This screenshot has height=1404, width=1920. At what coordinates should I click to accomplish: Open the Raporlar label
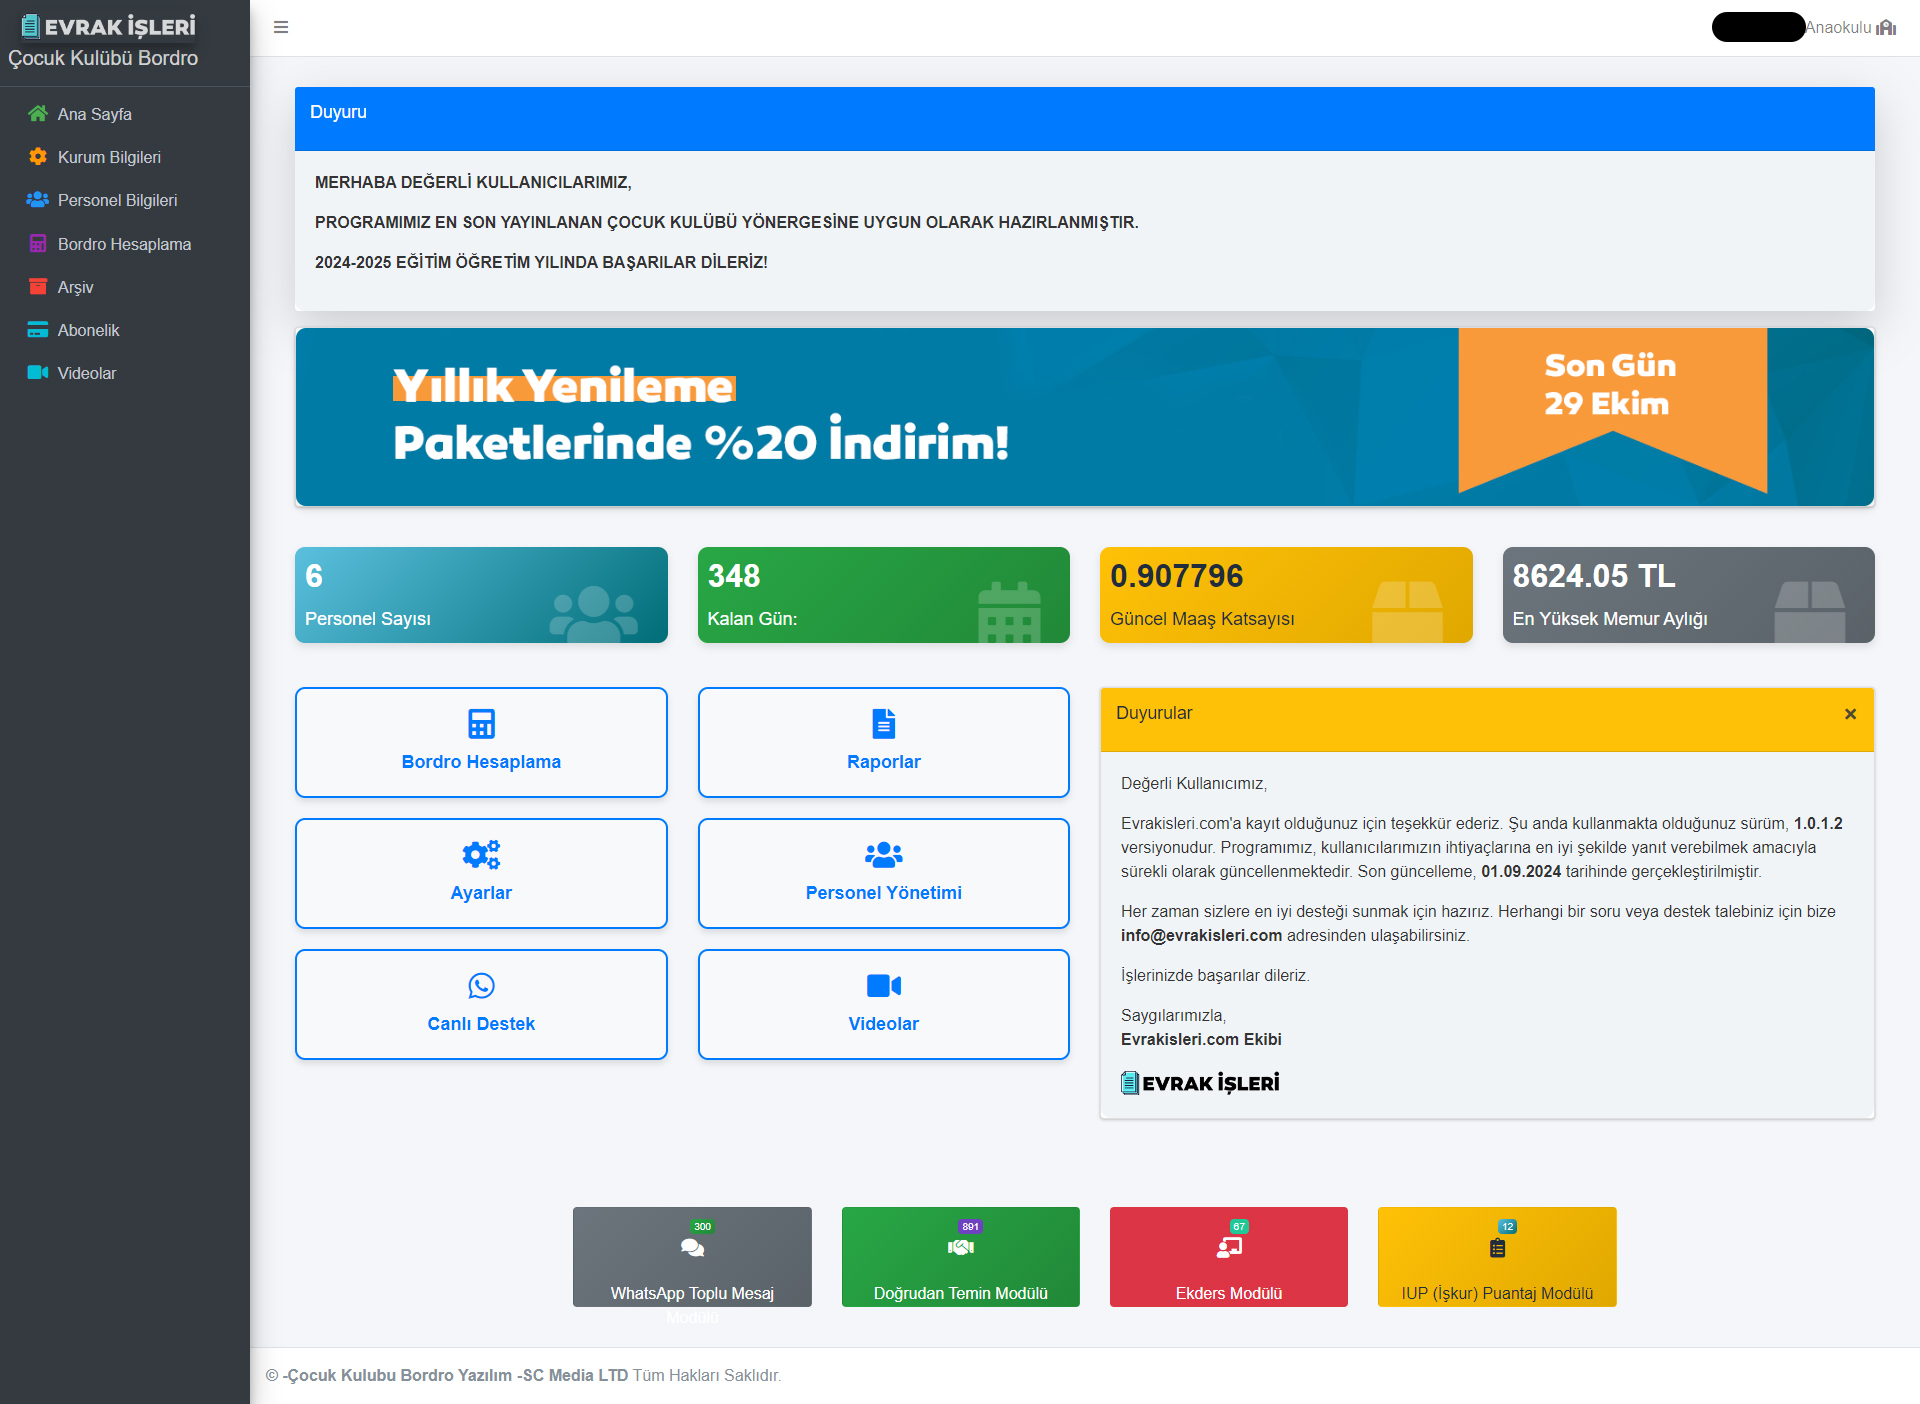click(x=884, y=762)
